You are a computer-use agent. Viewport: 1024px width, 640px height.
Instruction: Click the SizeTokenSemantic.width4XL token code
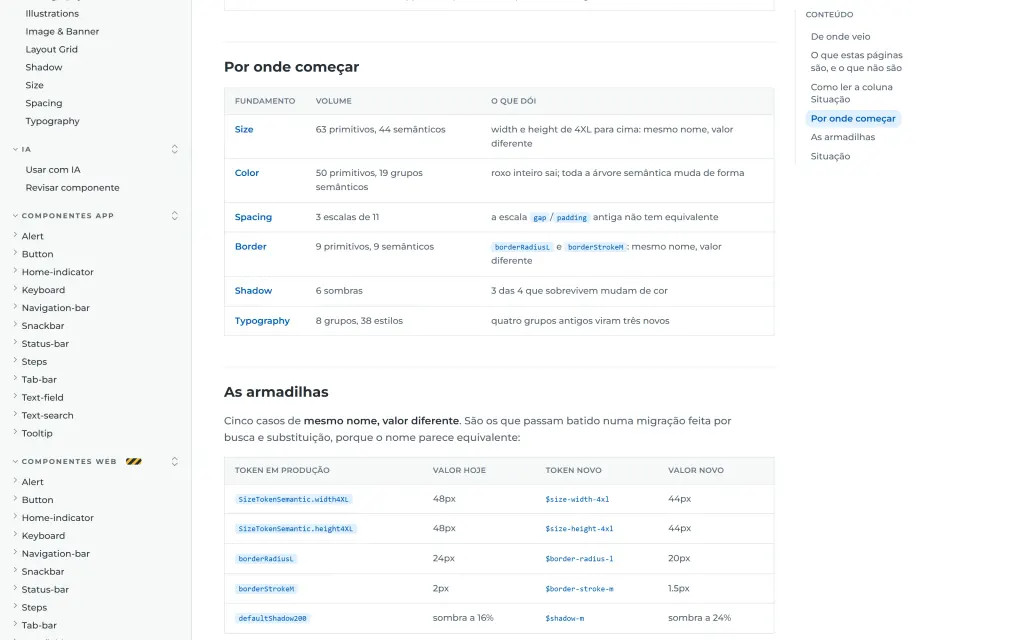click(x=293, y=500)
